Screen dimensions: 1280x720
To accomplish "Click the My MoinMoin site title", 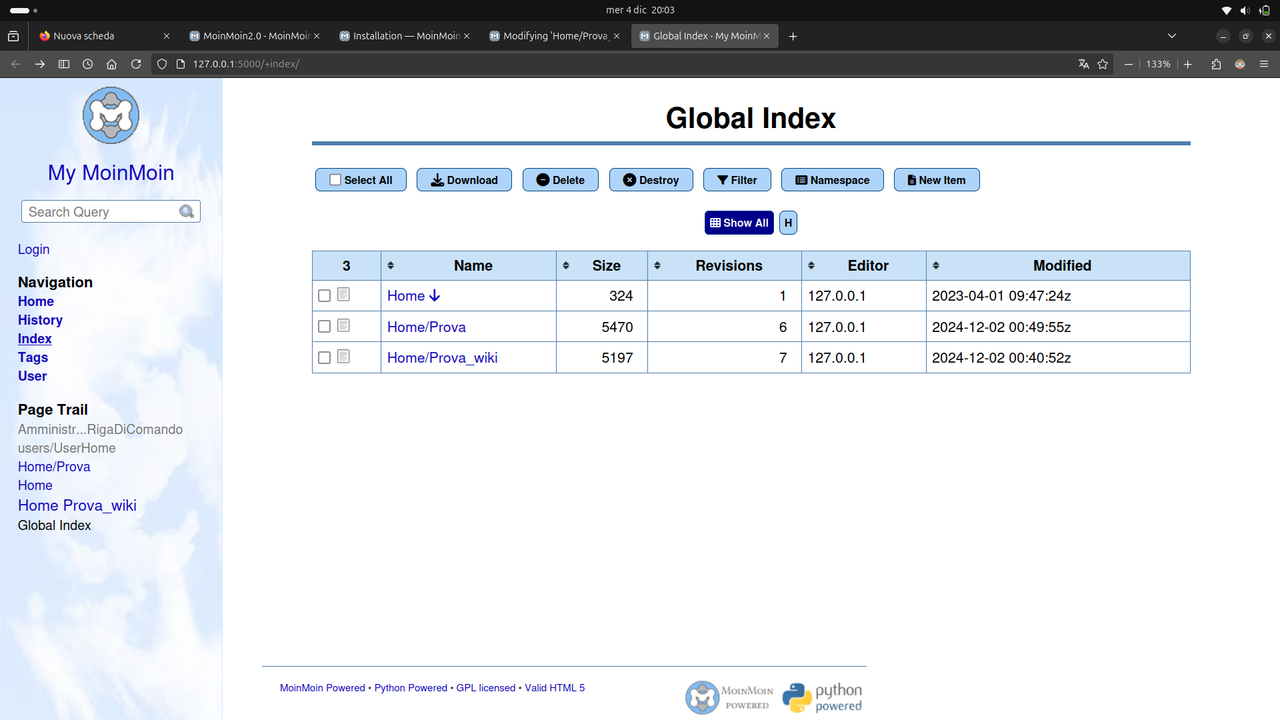I will pyautogui.click(x=111, y=173).
